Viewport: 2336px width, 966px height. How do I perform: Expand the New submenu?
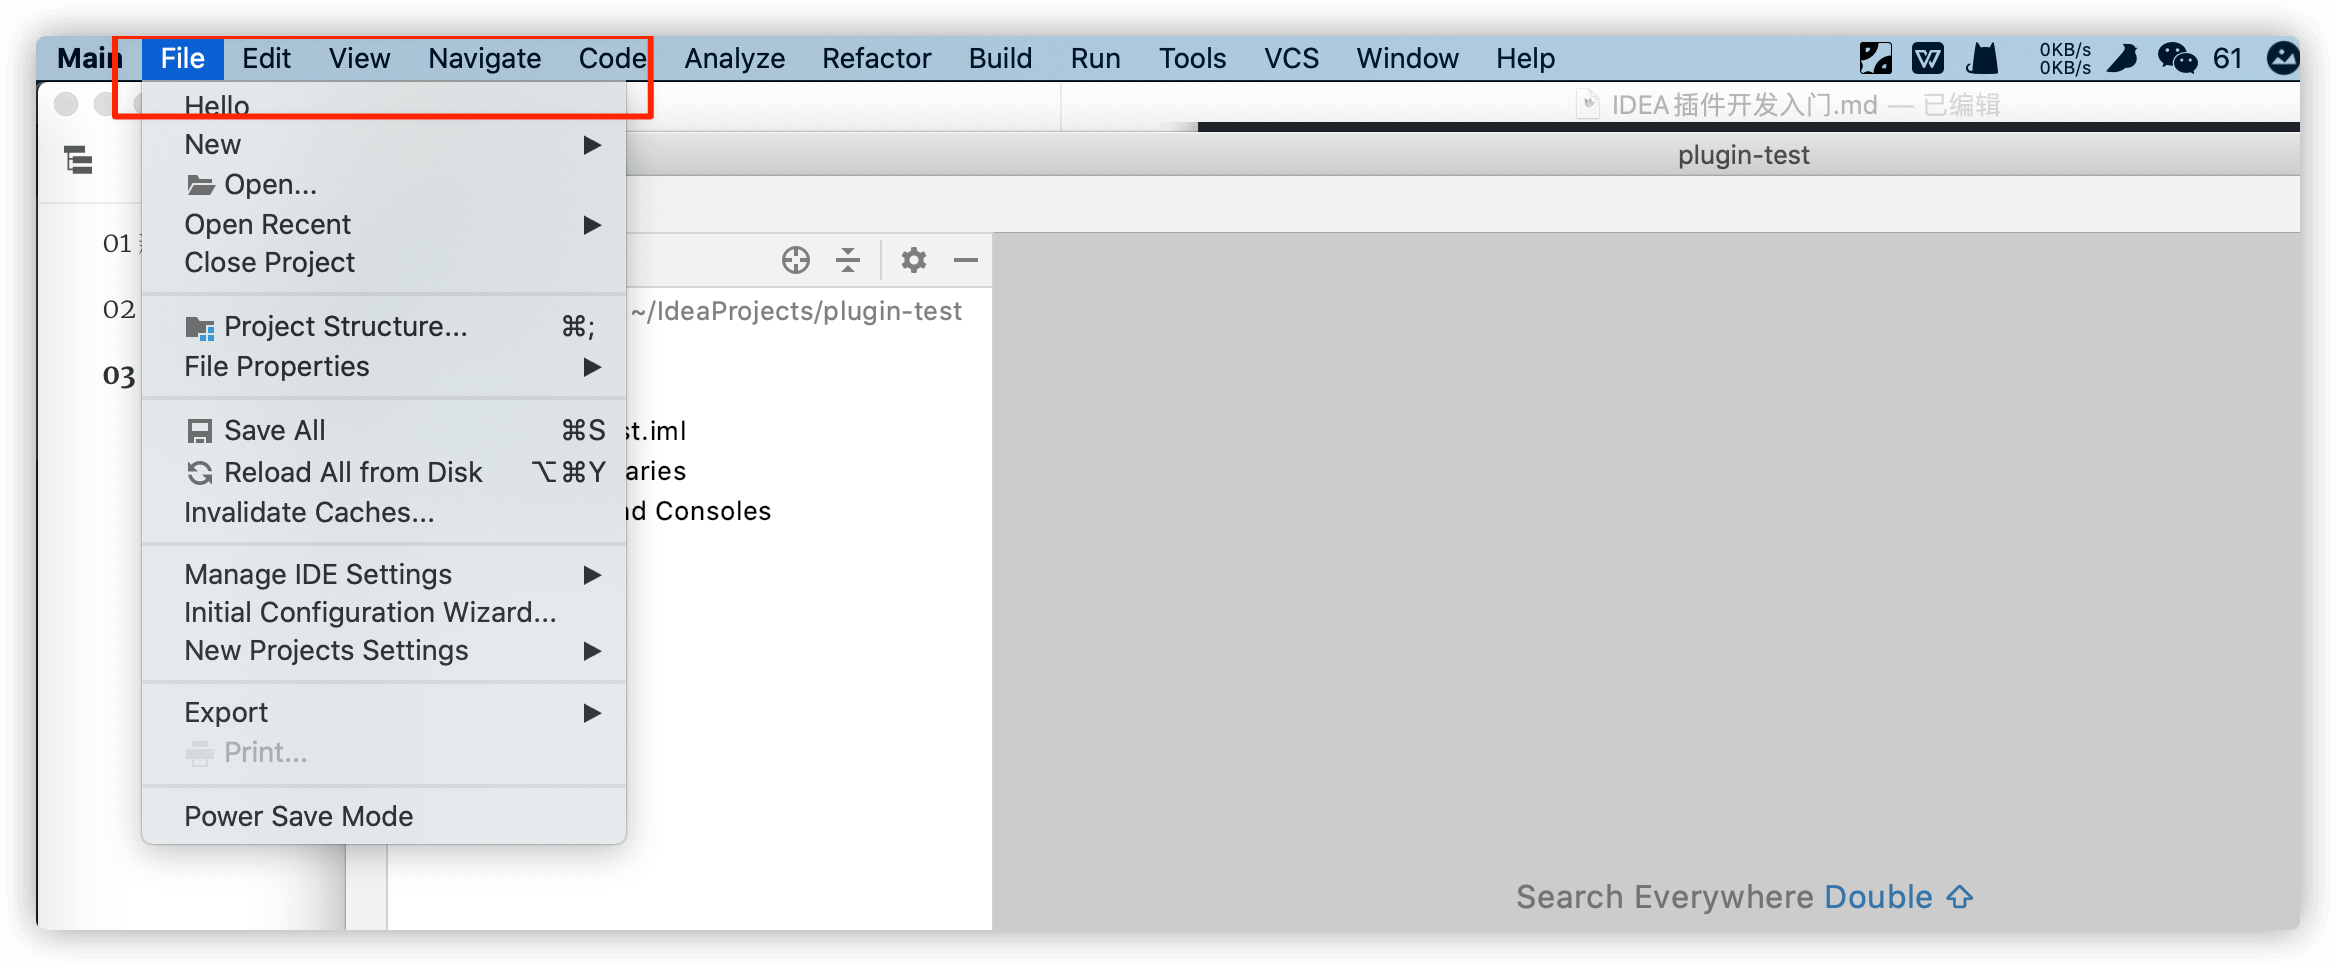384,145
